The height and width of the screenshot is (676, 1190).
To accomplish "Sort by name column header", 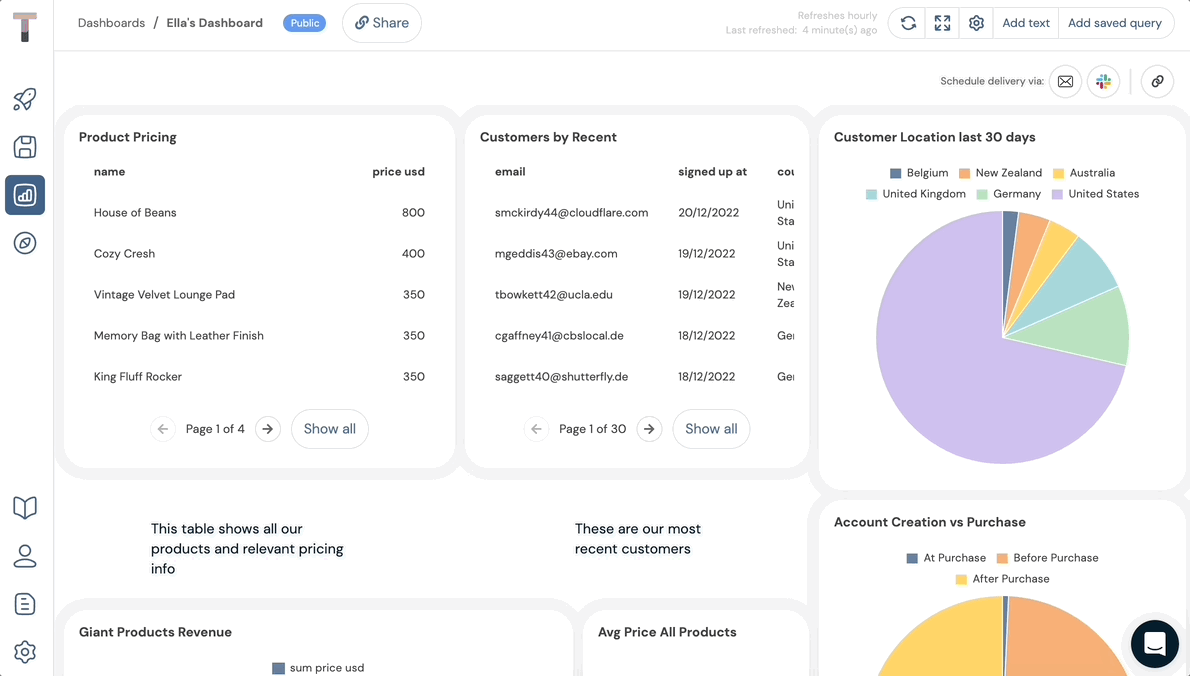I will pyautogui.click(x=109, y=172).
